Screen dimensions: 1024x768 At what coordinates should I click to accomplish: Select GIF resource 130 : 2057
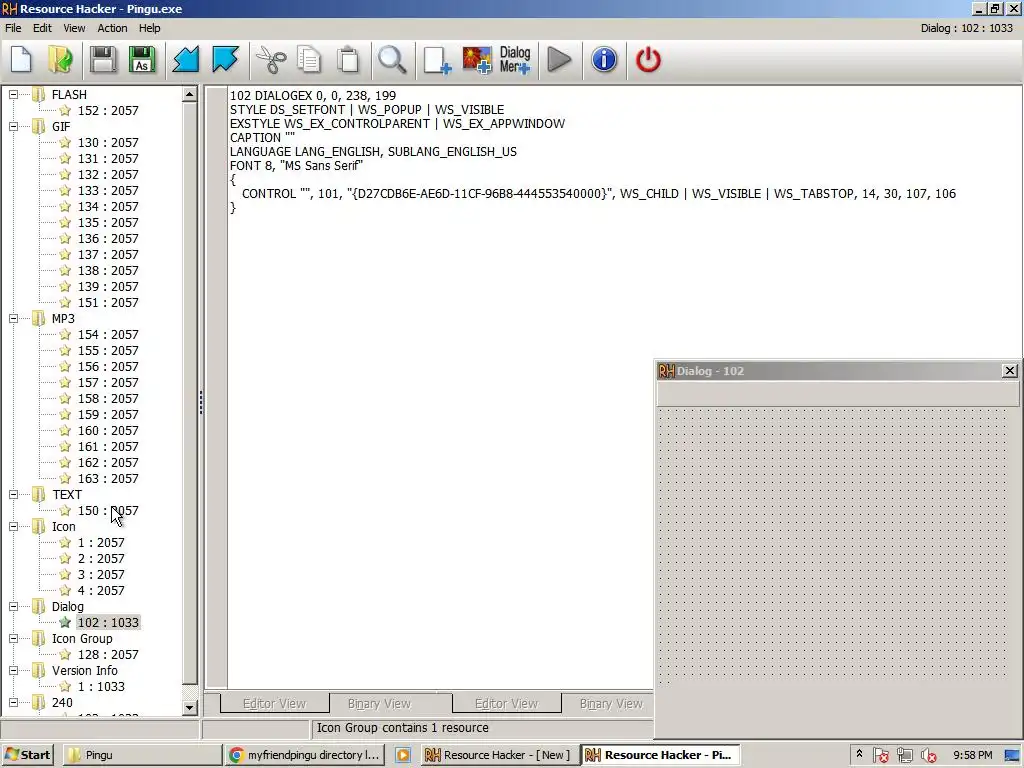(x=108, y=142)
